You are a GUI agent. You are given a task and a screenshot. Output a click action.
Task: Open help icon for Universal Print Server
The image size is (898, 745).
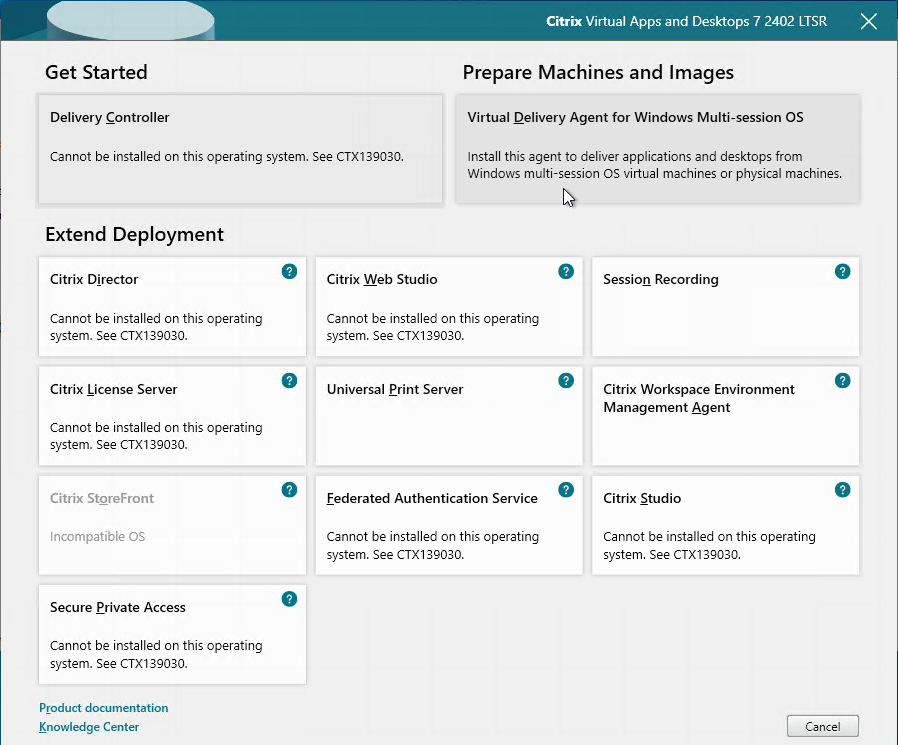pyautogui.click(x=566, y=381)
